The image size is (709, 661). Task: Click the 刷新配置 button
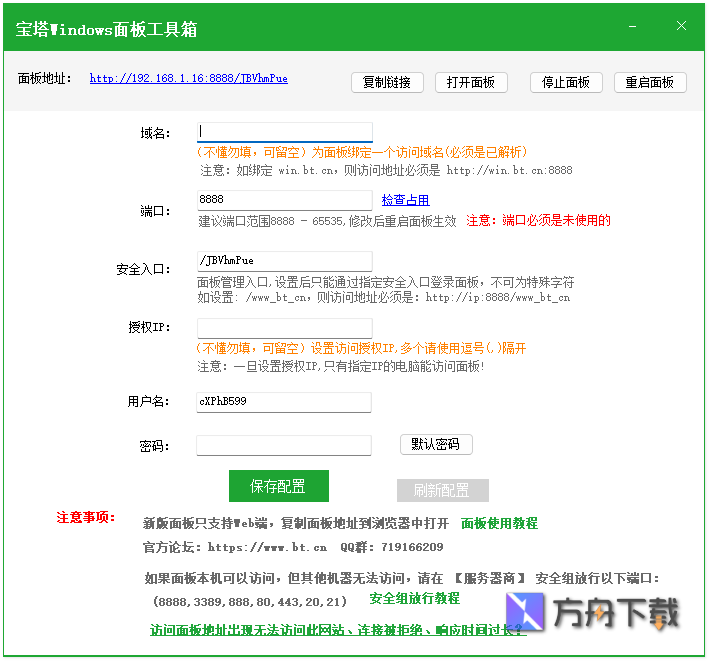[443, 490]
